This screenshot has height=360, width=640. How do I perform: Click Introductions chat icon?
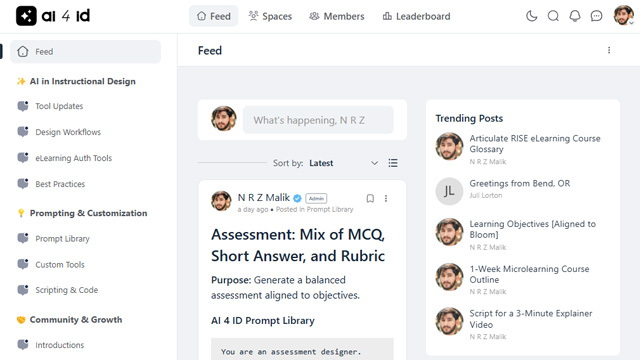tap(23, 344)
